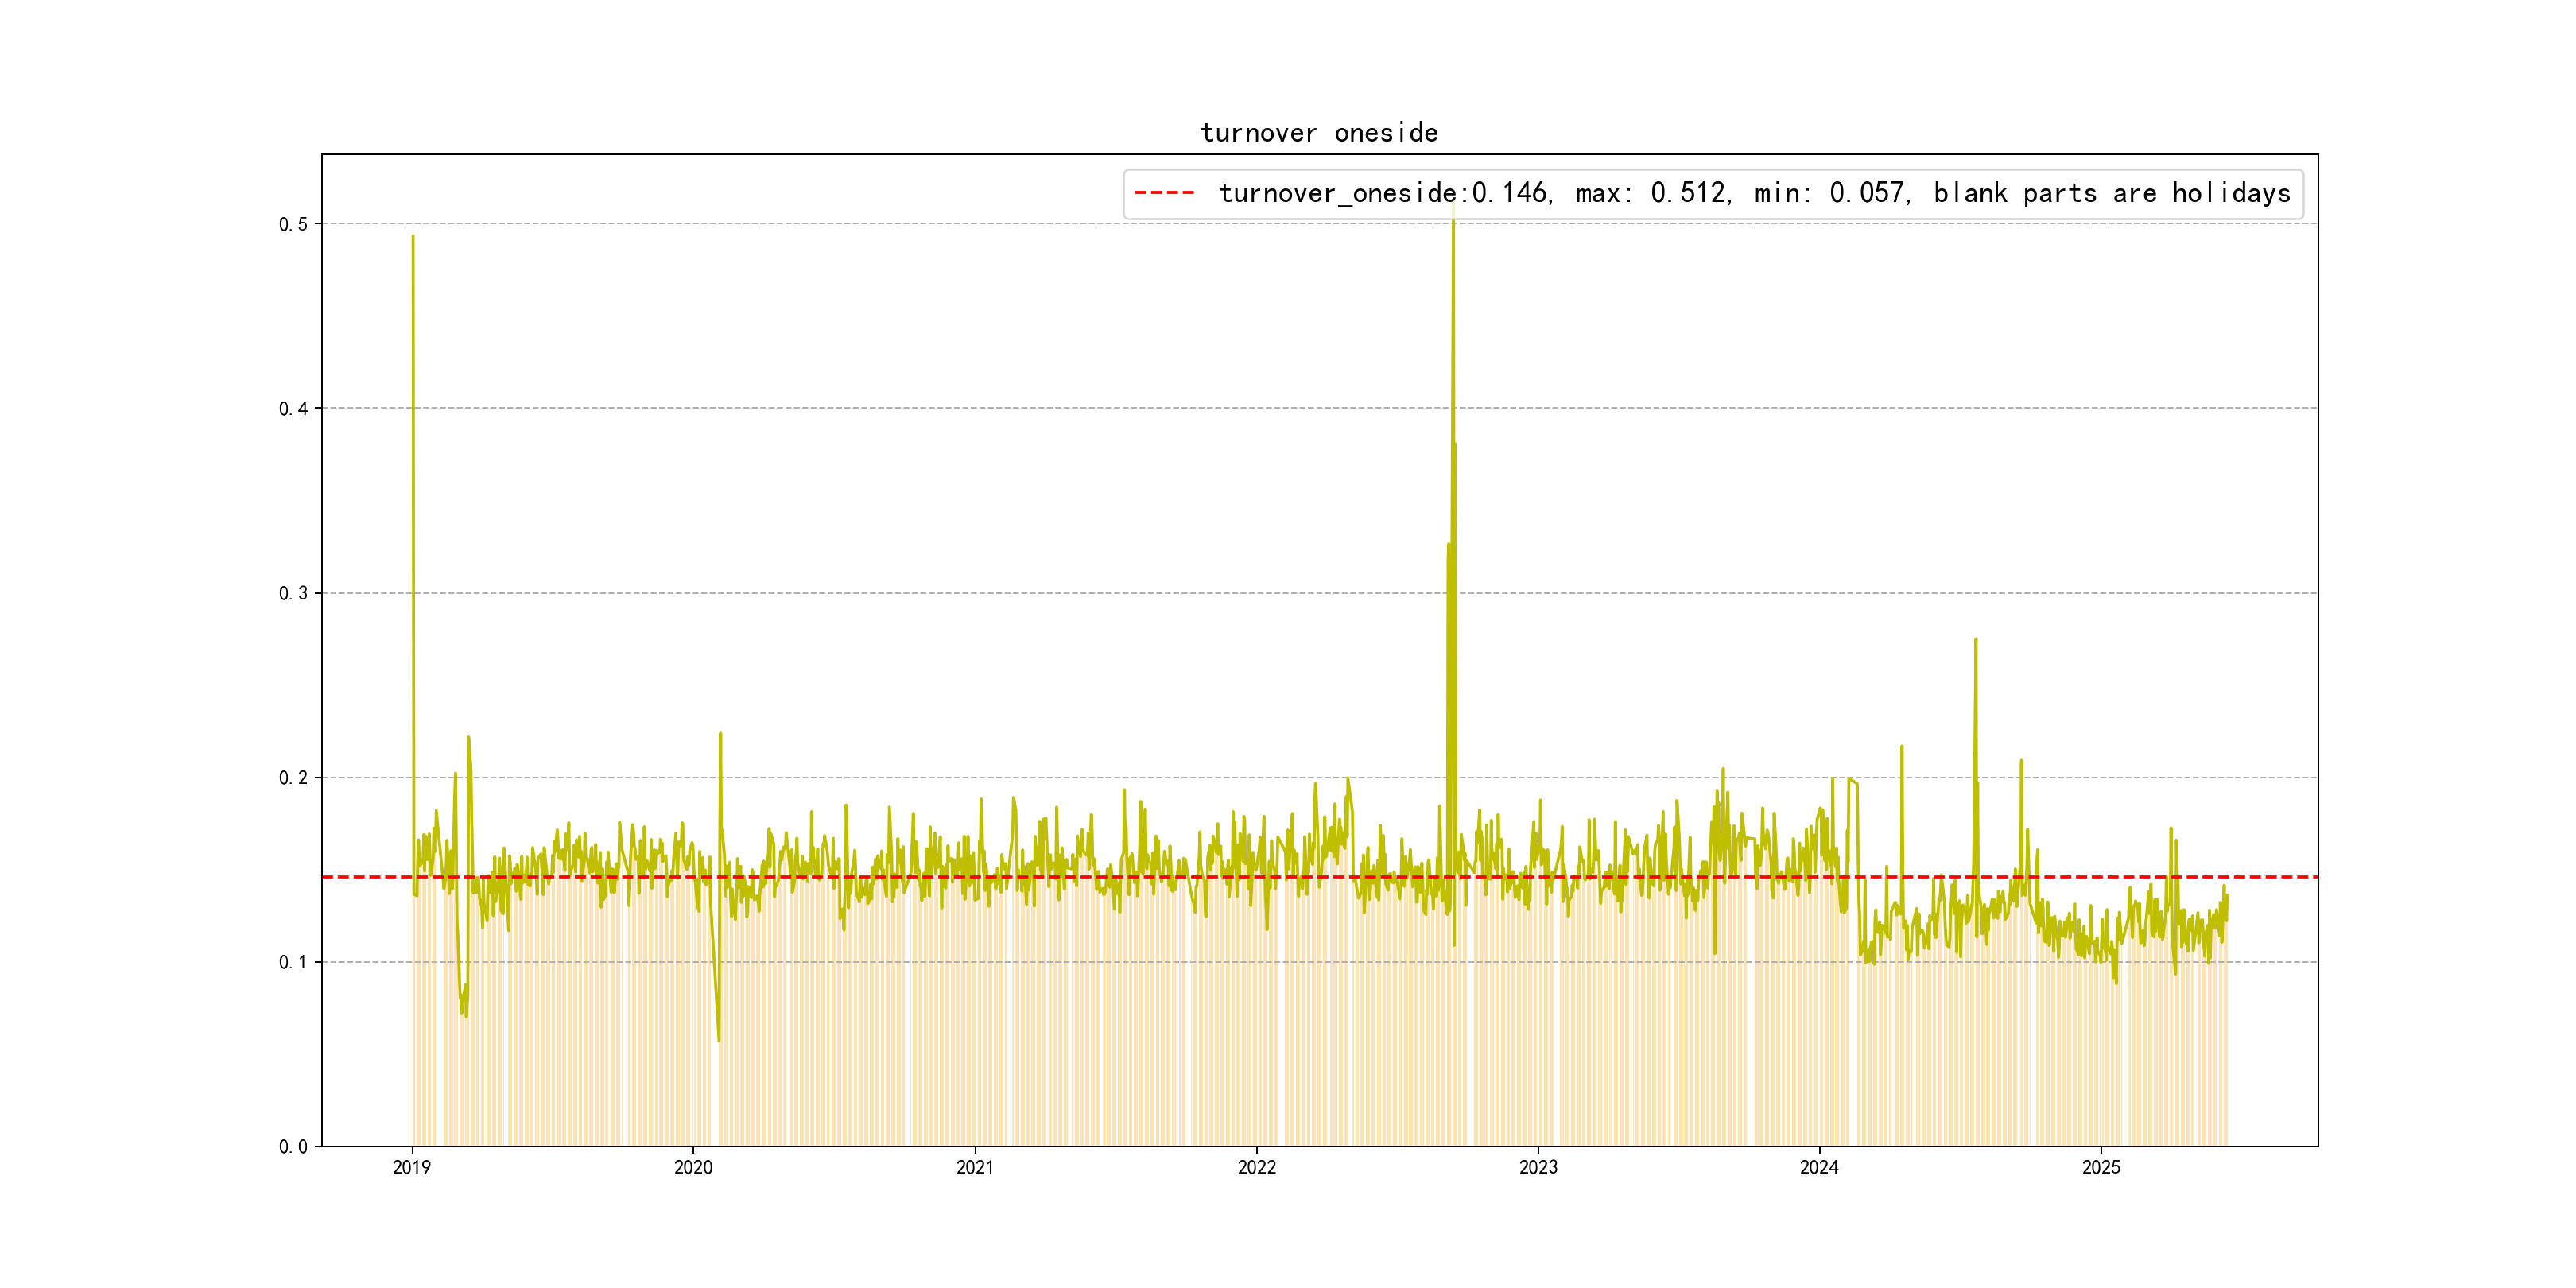Select the 2025 x-axis tick label
The height and width of the screenshot is (1288, 2576).
2101,1167
